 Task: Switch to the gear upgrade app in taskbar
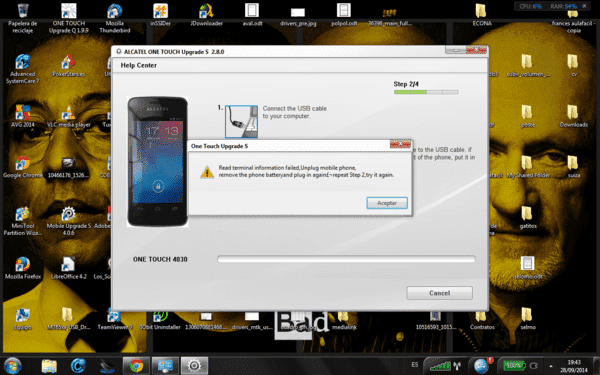tap(194, 366)
